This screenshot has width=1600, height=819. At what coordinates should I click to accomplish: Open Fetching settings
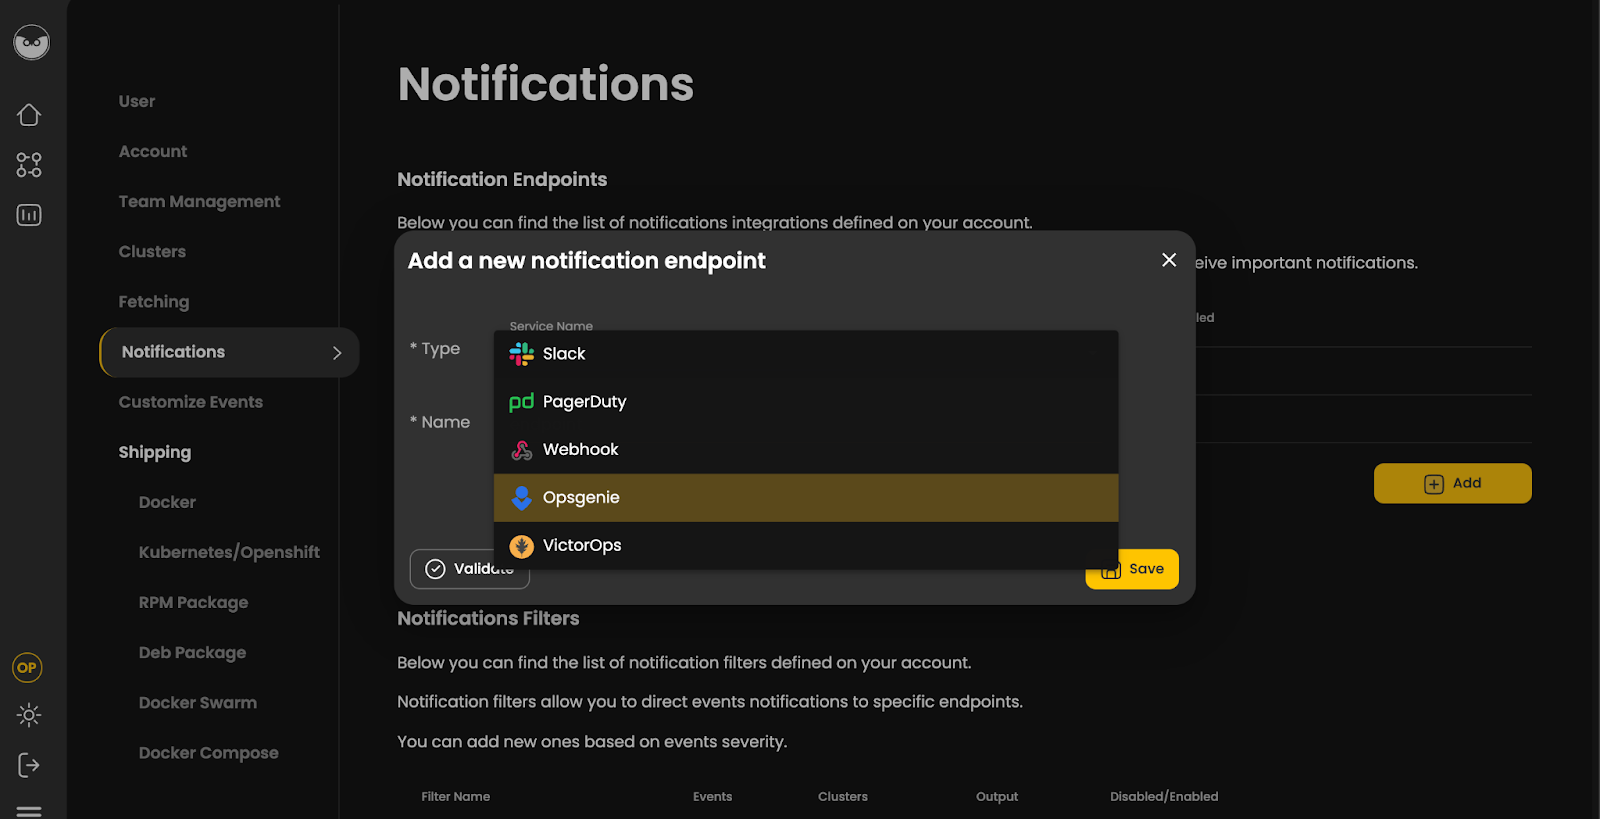(x=154, y=302)
